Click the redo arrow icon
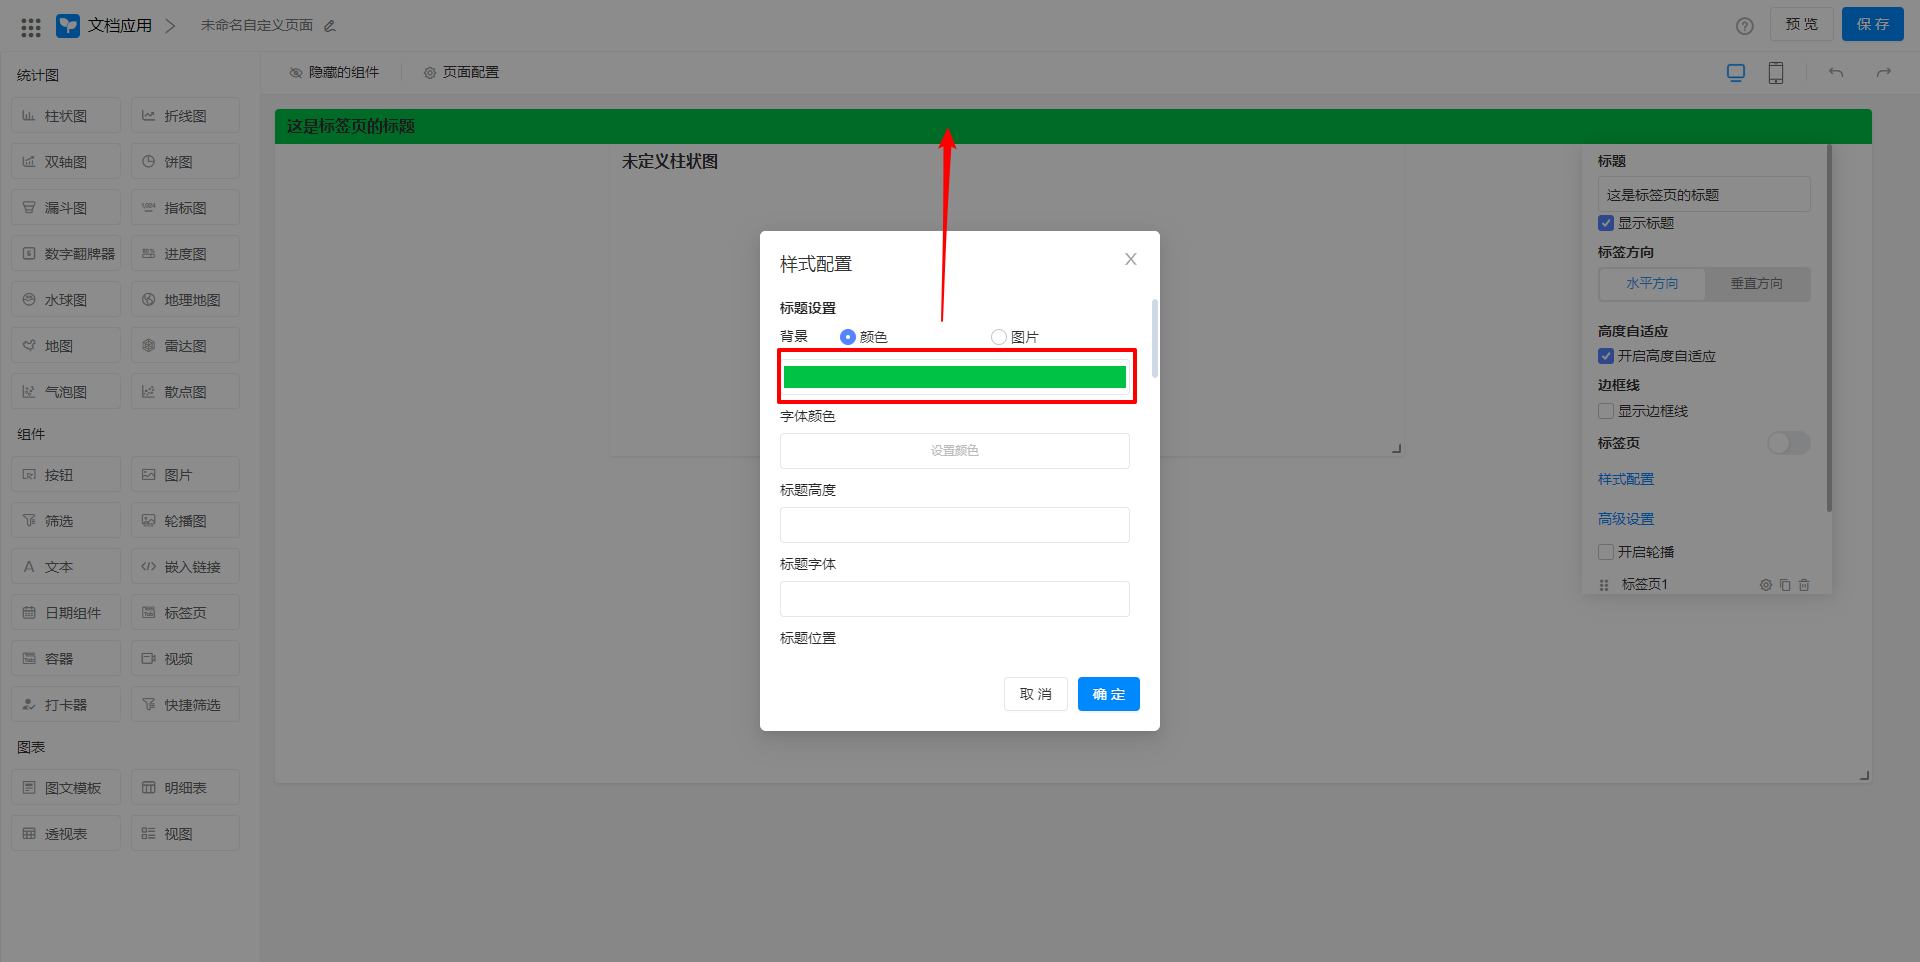 (x=1883, y=73)
